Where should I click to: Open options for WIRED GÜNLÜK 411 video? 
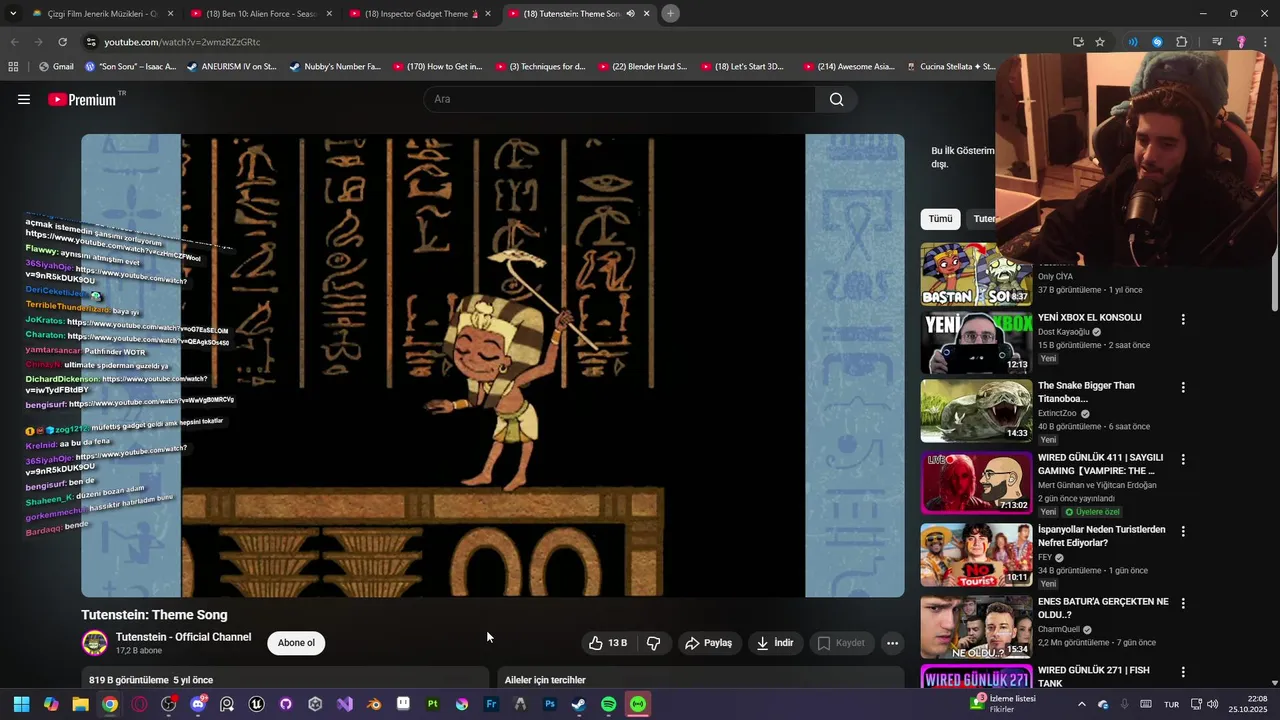click(1183, 460)
